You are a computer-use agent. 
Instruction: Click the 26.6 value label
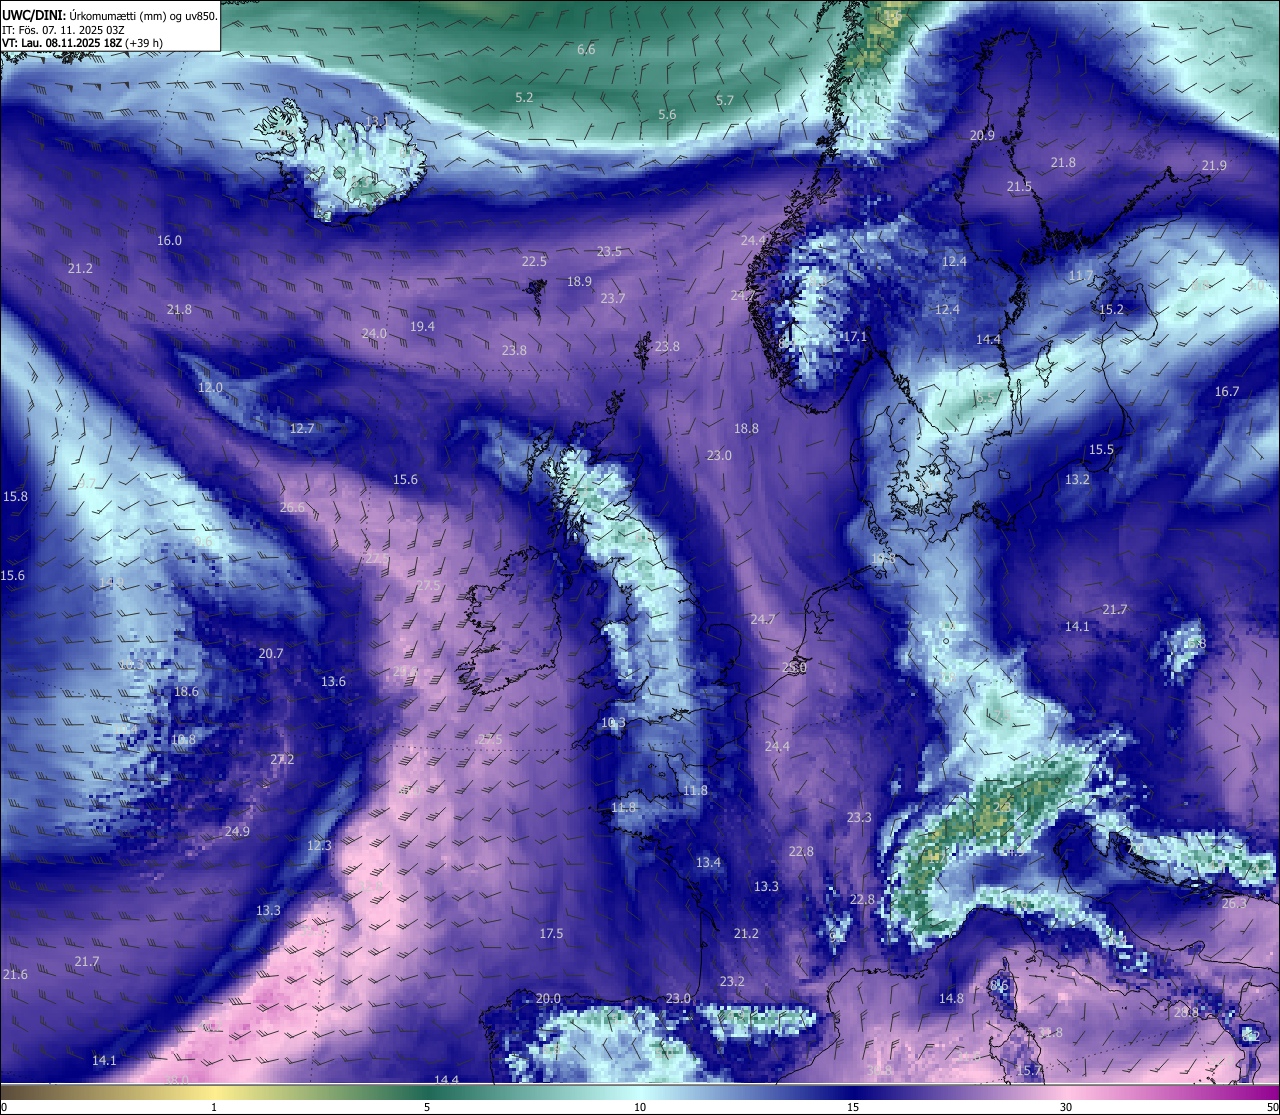pyautogui.click(x=292, y=508)
